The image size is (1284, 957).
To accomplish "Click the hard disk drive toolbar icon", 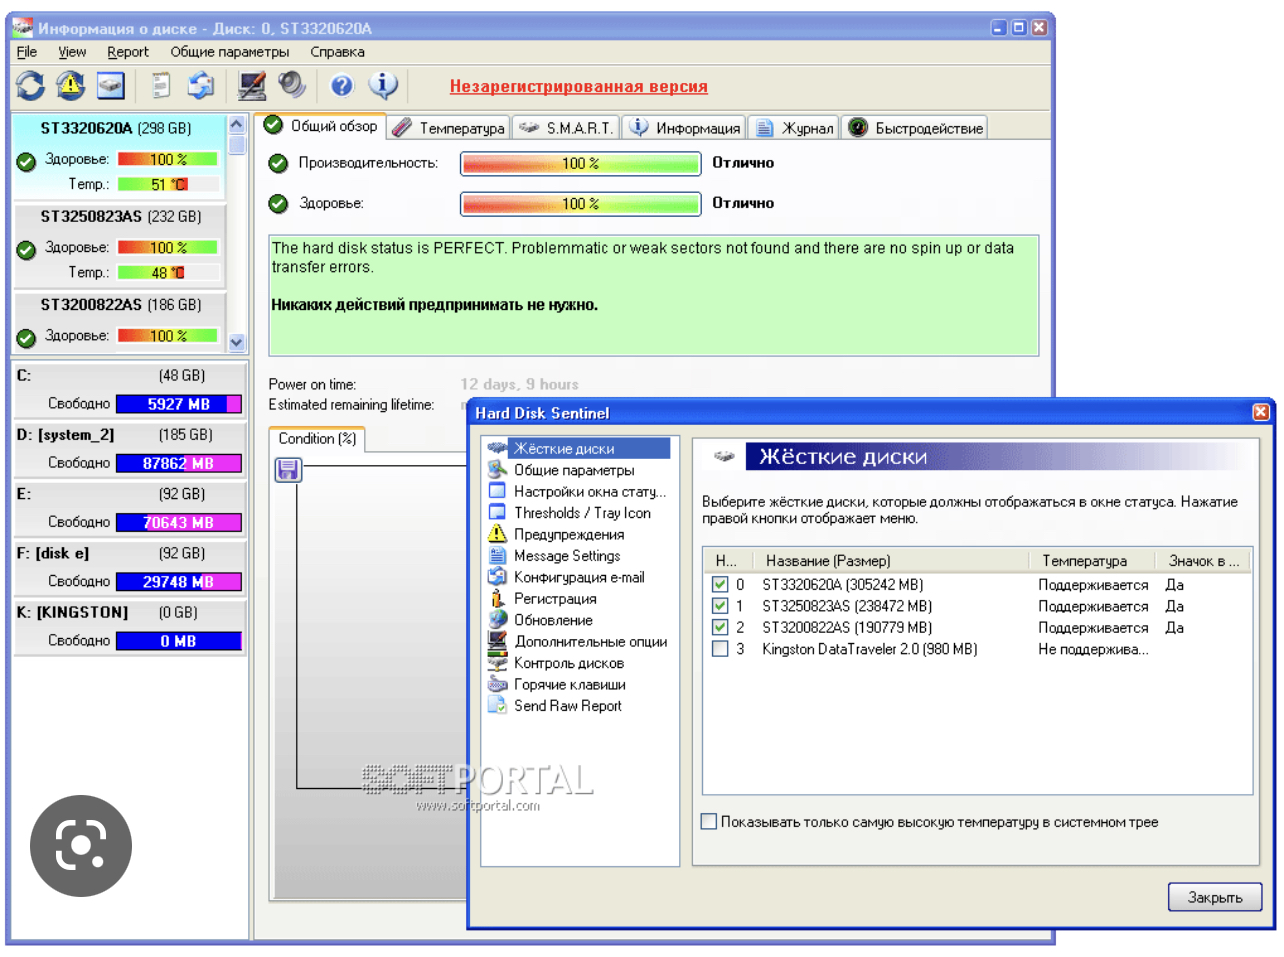I will pos(110,86).
